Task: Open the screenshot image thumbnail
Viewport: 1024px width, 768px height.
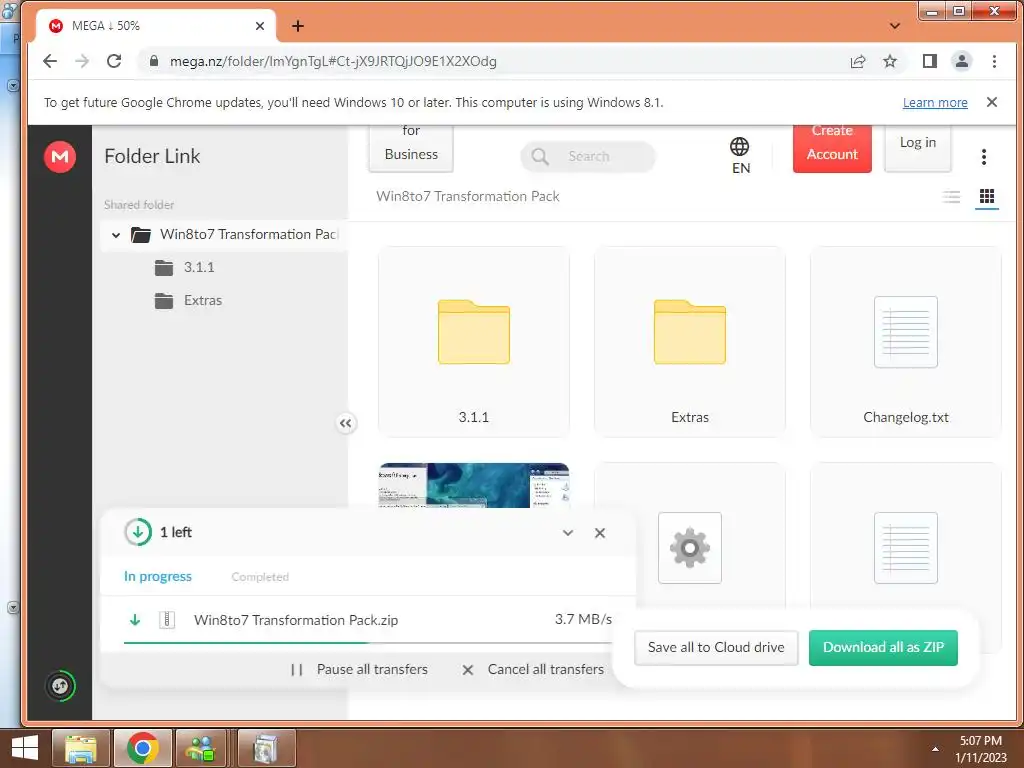Action: tap(473, 485)
